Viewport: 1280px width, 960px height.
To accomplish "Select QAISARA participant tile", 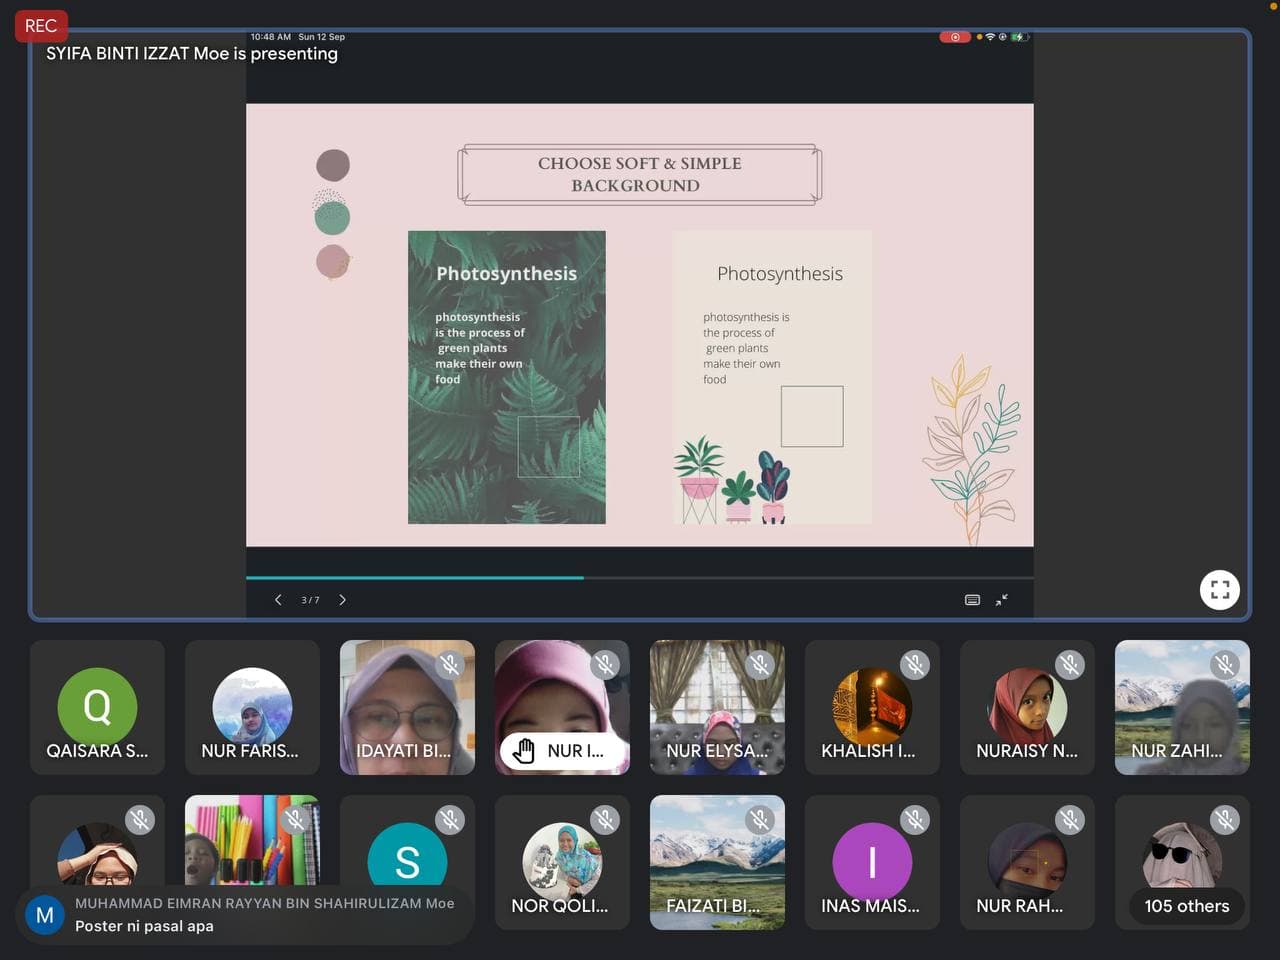I will (x=97, y=707).
